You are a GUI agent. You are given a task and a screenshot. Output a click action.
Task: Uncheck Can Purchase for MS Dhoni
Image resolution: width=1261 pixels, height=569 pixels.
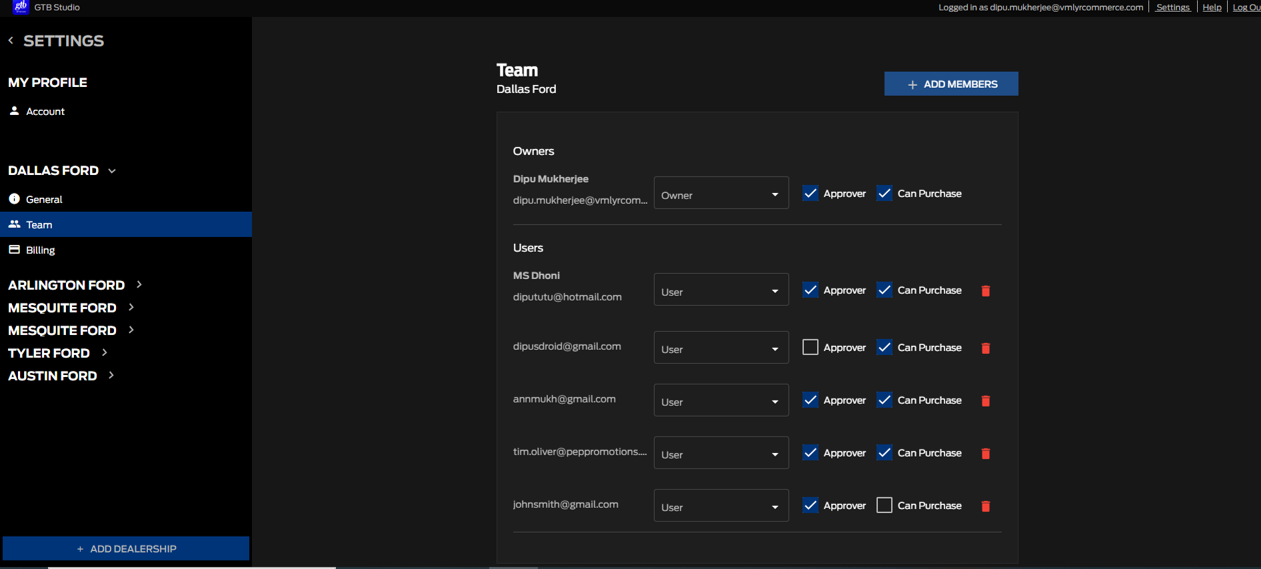point(884,290)
